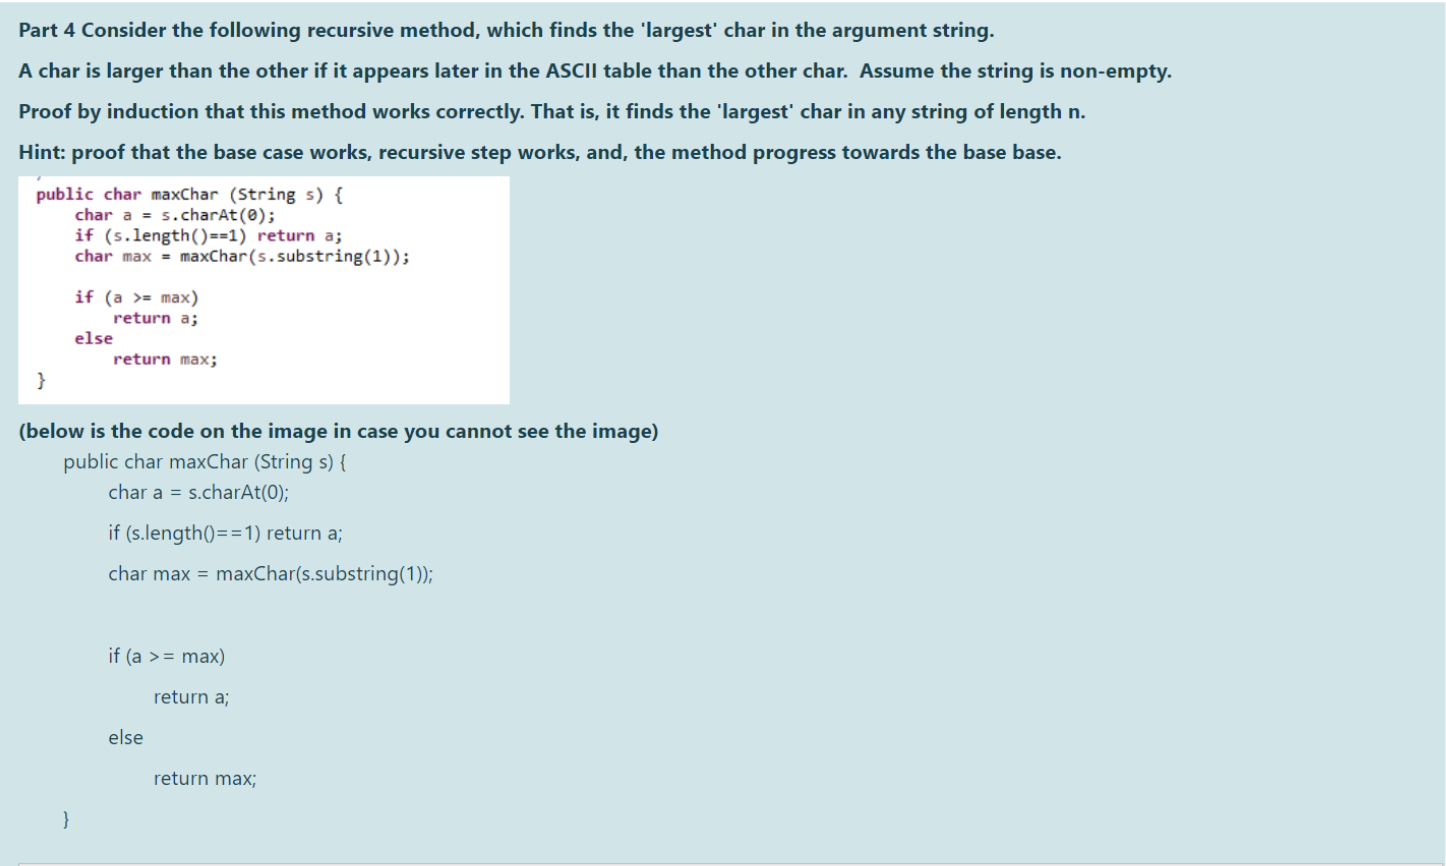Screen dimensions: 1446x866
Task: Click plain-text 'public char maxChar (String s) {' line
Action: pos(205,462)
